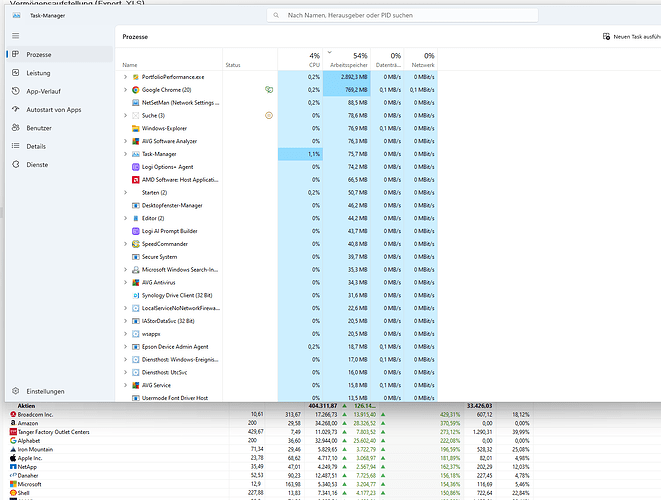Expand the Suche (3) process group
The width and height of the screenshot is (661, 500).
tap(125, 116)
